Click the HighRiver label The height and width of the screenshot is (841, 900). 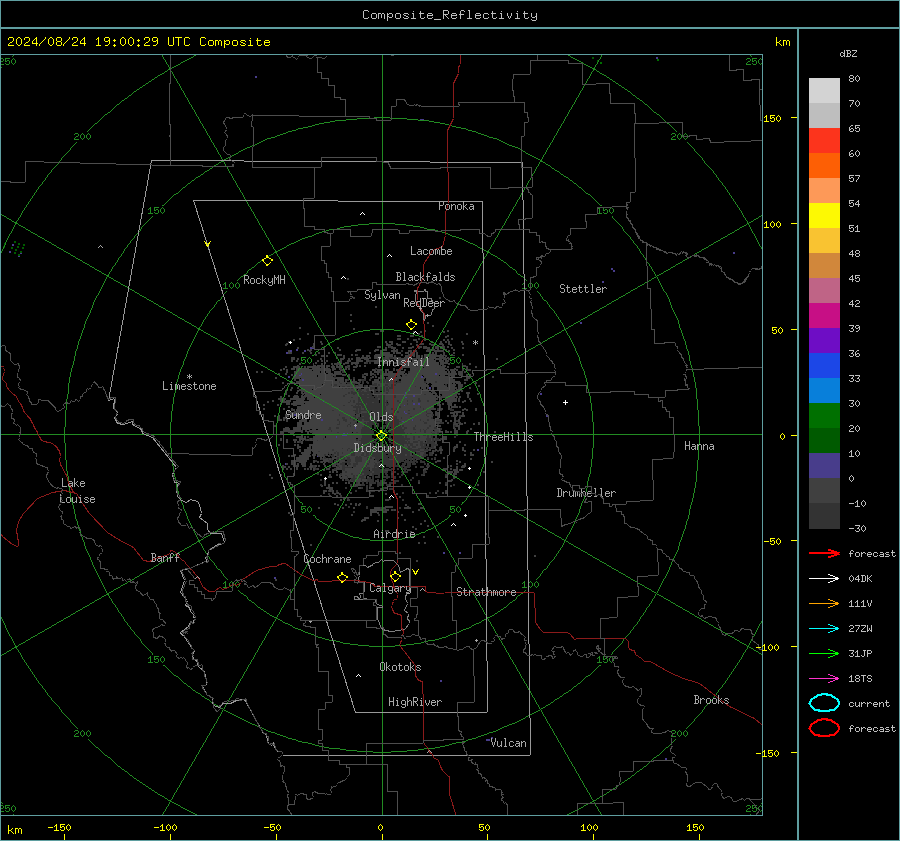click(415, 702)
